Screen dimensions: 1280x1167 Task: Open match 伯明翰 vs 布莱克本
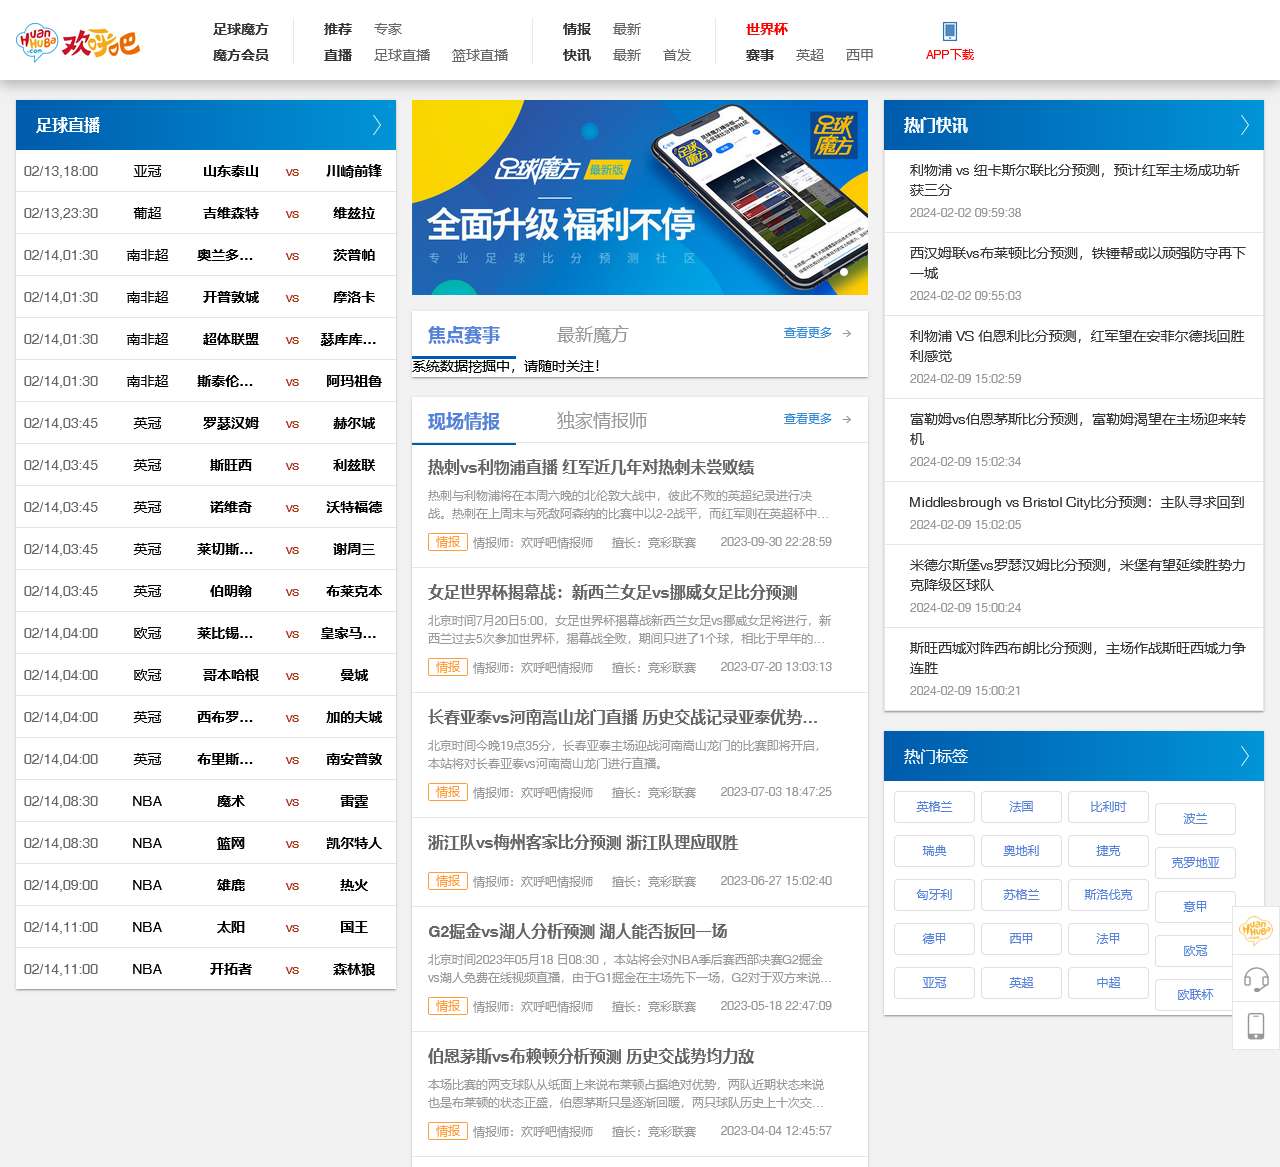[x=206, y=591]
